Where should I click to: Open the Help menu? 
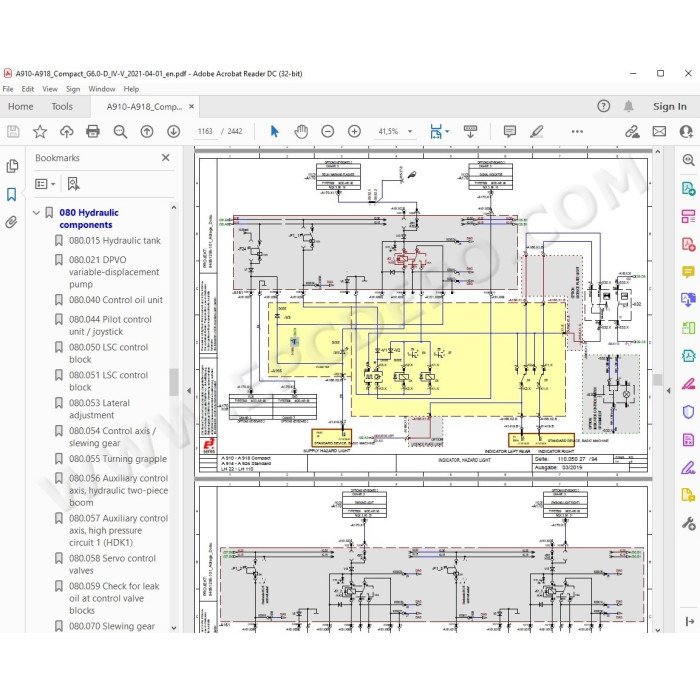click(x=131, y=89)
